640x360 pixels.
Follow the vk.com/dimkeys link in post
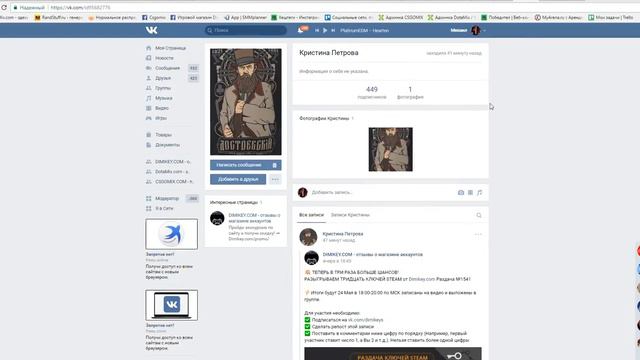366,320
